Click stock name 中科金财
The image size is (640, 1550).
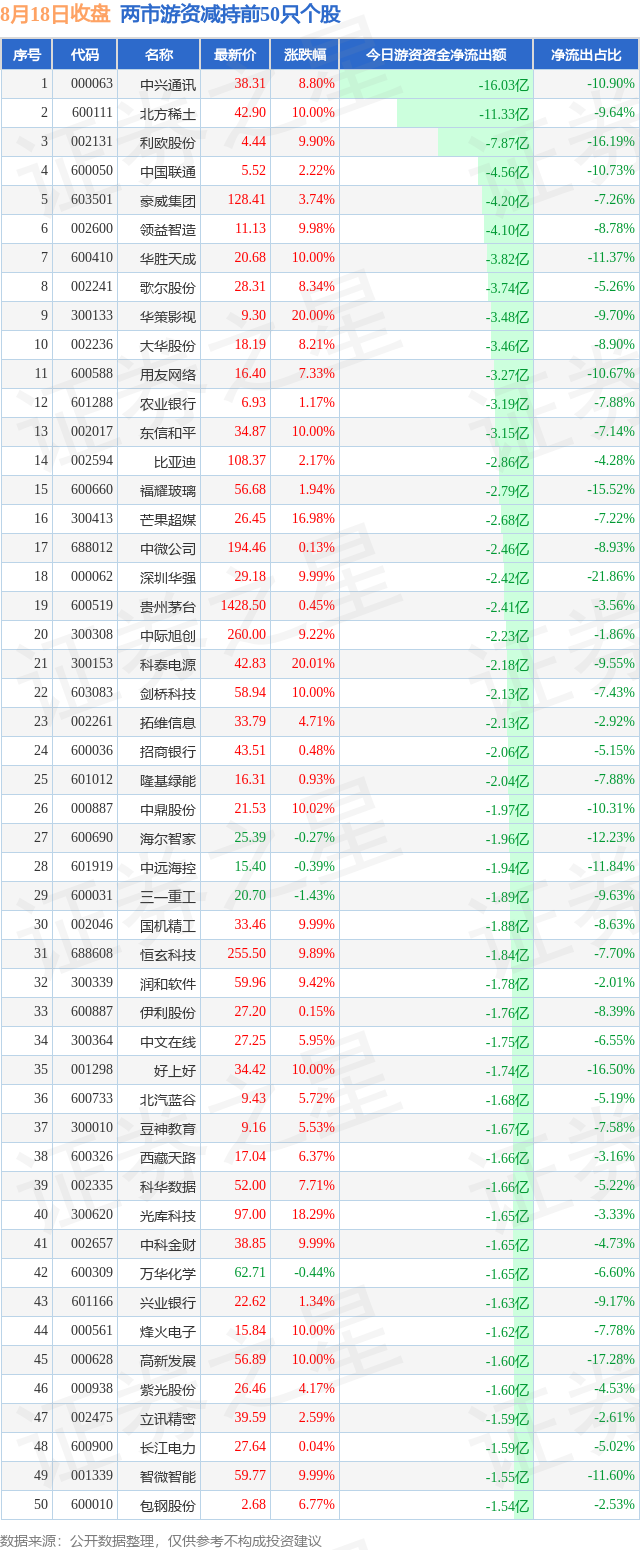point(168,1245)
